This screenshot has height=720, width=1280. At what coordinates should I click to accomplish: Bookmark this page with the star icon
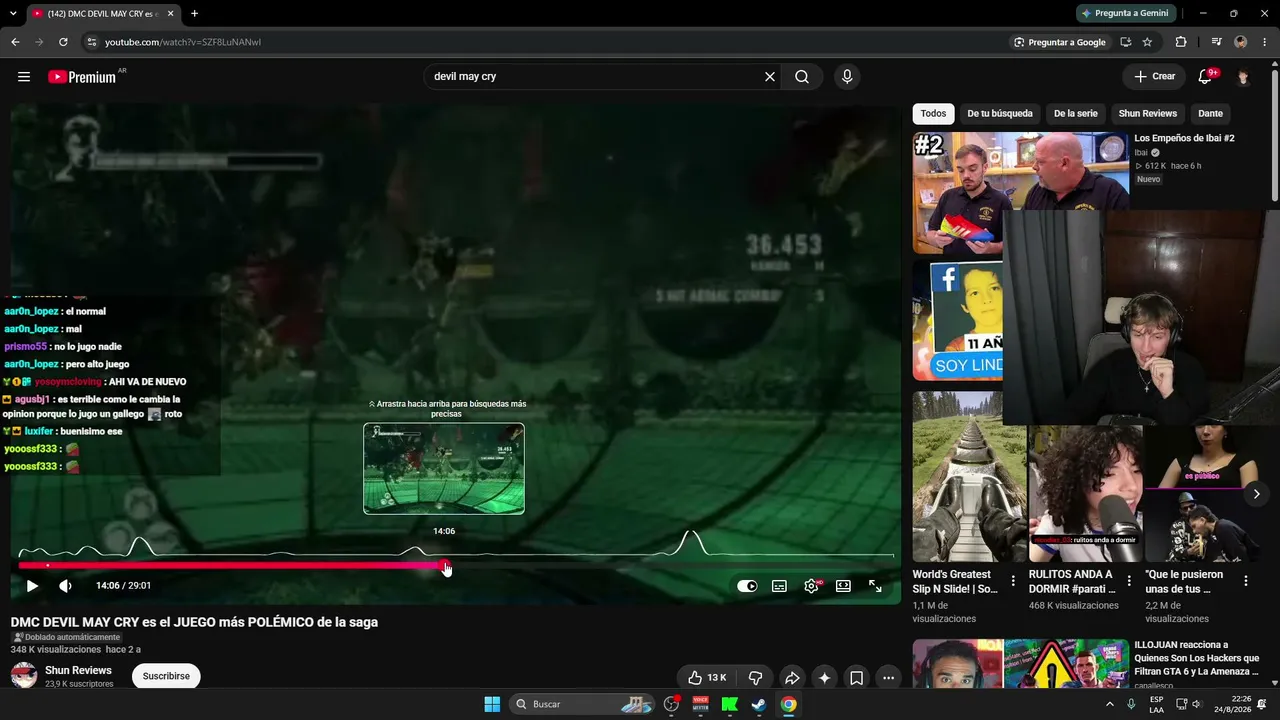pos(1147,42)
